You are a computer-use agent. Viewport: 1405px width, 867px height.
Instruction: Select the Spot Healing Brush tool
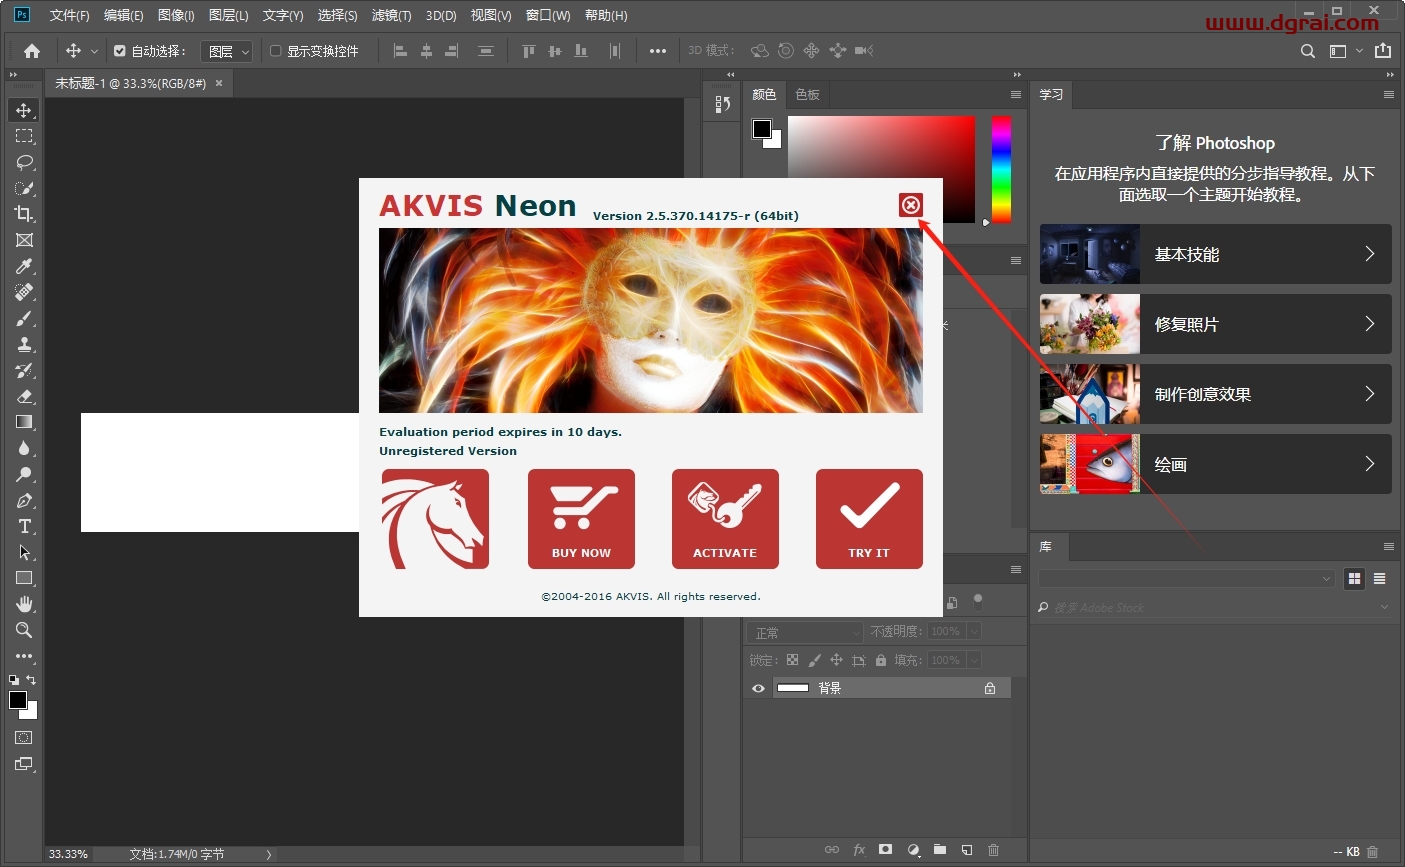pyautogui.click(x=24, y=292)
